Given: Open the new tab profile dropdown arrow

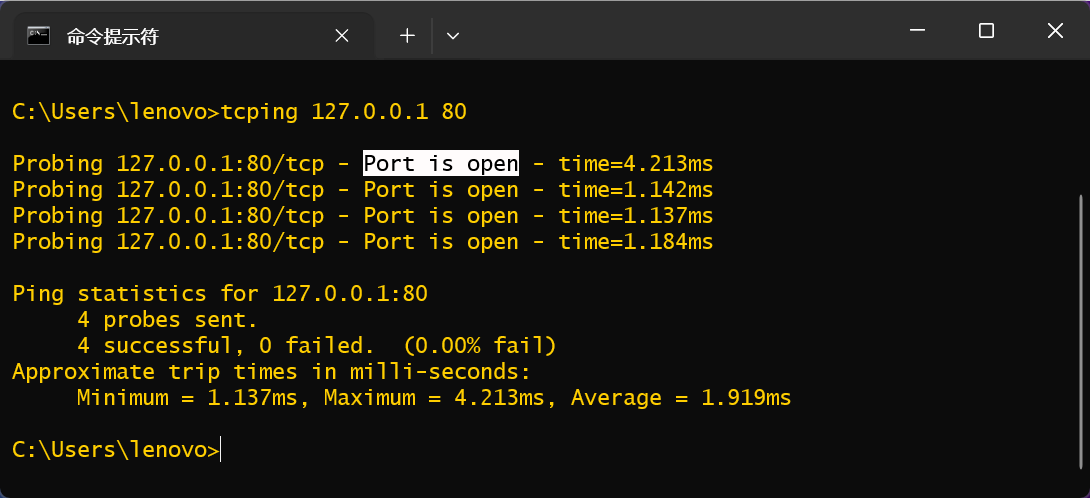Looking at the screenshot, I should pyautogui.click(x=453, y=36).
